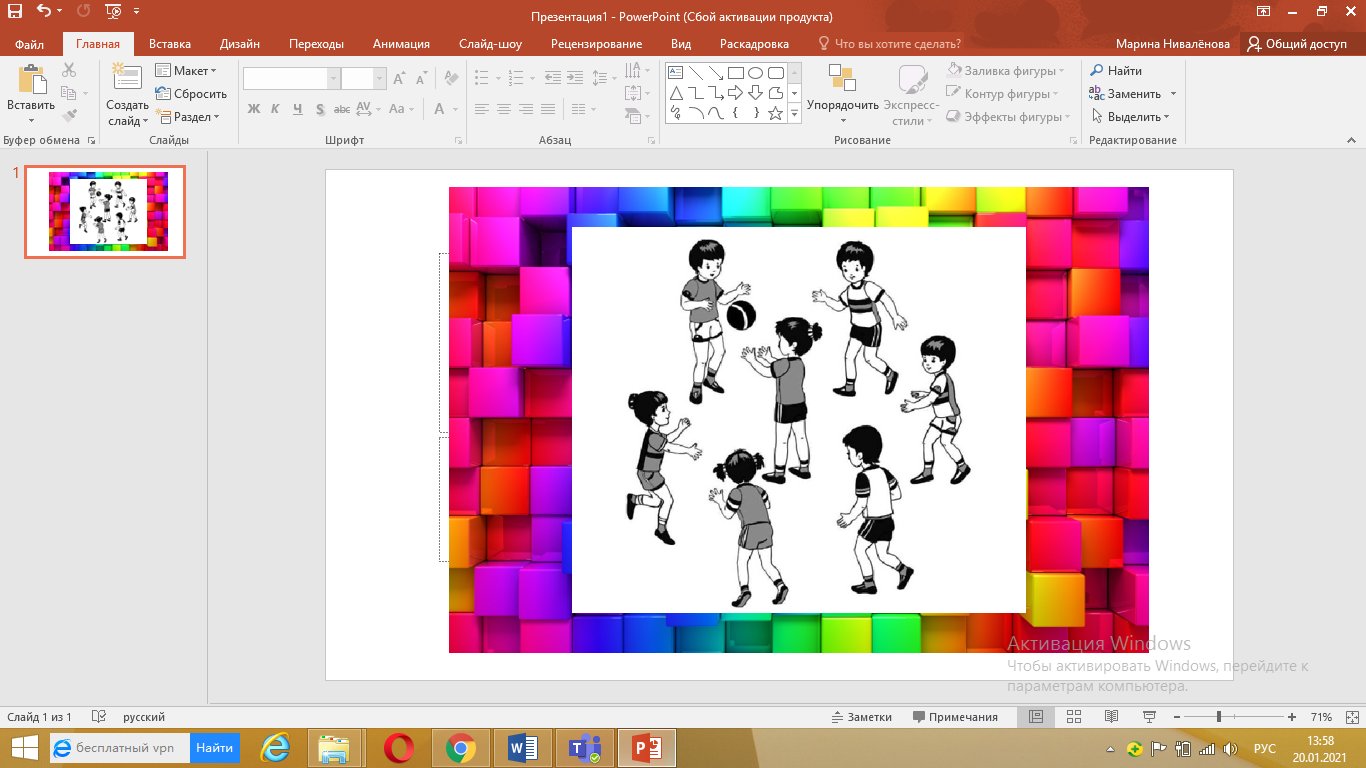The image size is (1366, 768).
Task: Select the text box shape in gallery
Action: pyautogui.click(x=675, y=72)
